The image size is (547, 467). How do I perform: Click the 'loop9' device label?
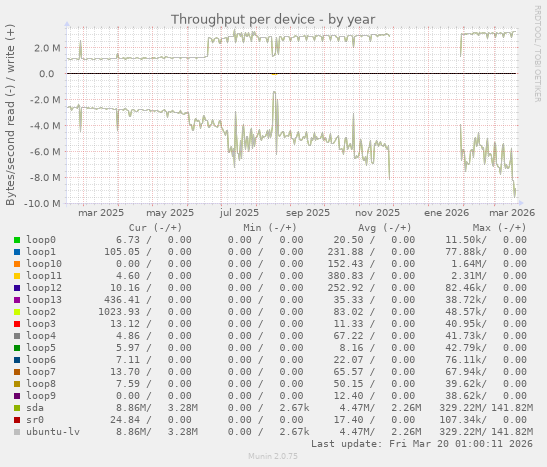tap(41, 396)
